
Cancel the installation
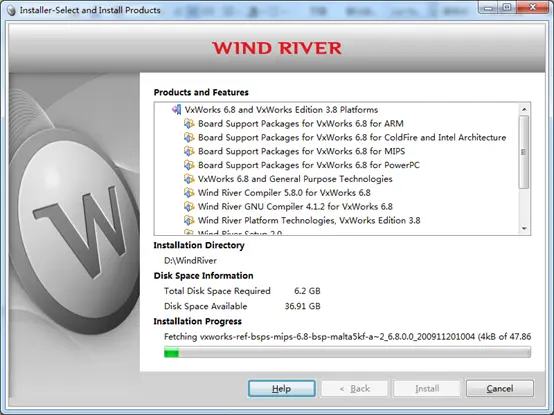[x=500, y=389]
